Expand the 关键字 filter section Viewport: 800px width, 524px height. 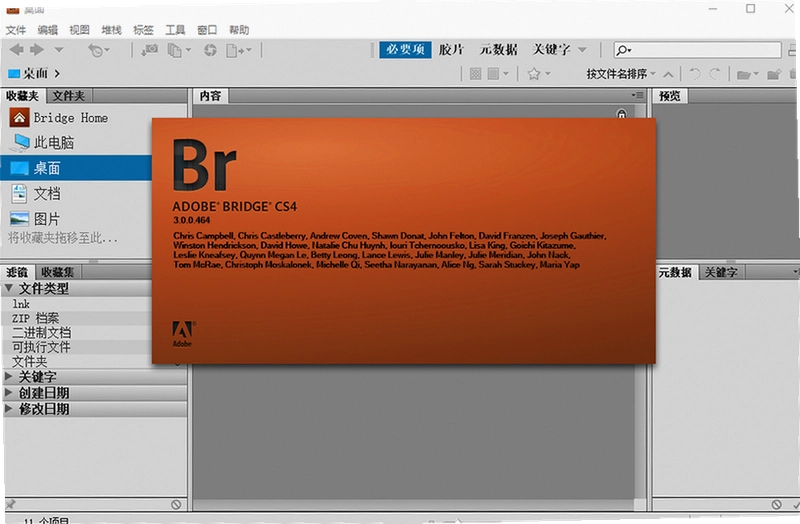click(8, 377)
